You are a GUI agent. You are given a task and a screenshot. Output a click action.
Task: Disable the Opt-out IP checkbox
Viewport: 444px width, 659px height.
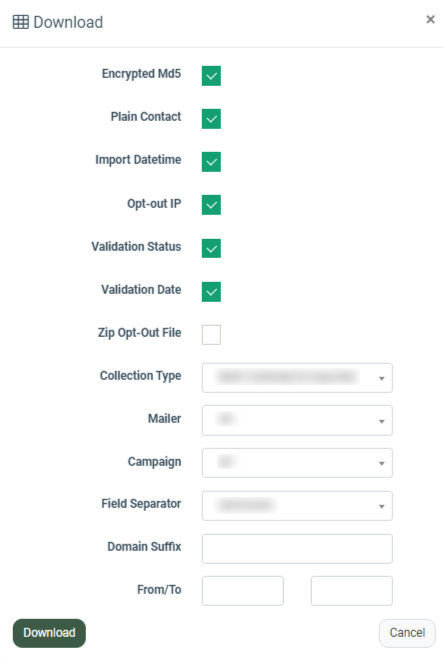[211, 205]
